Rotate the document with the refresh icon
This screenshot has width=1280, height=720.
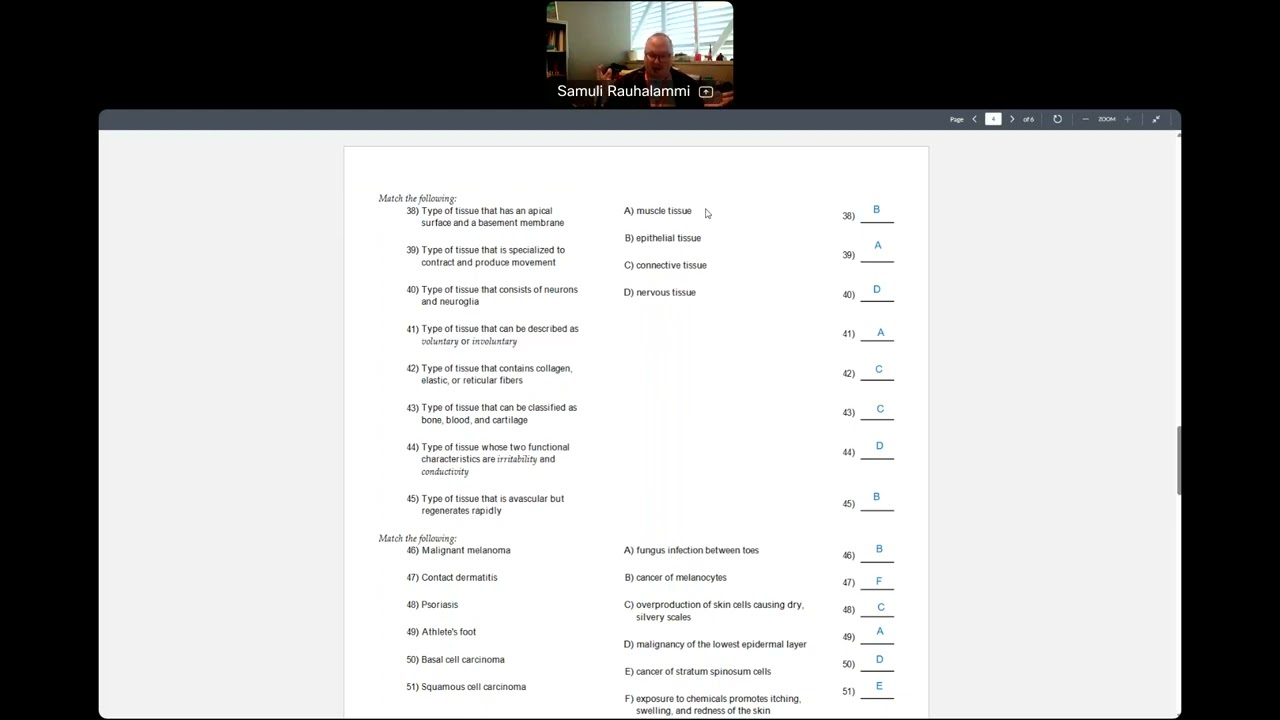pyautogui.click(x=1057, y=119)
